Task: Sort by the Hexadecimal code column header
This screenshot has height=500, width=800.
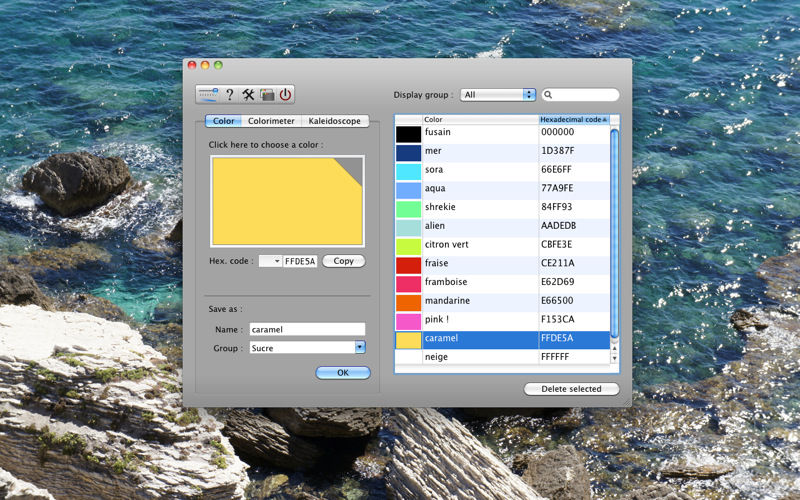Action: point(574,119)
